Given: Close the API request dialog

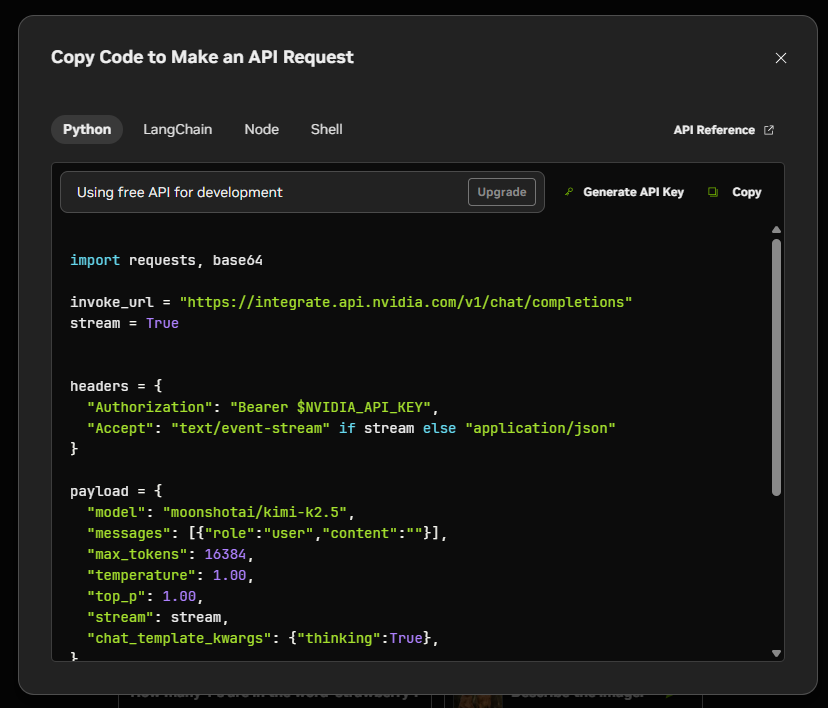Looking at the screenshot, I should [x=780, y=58].
